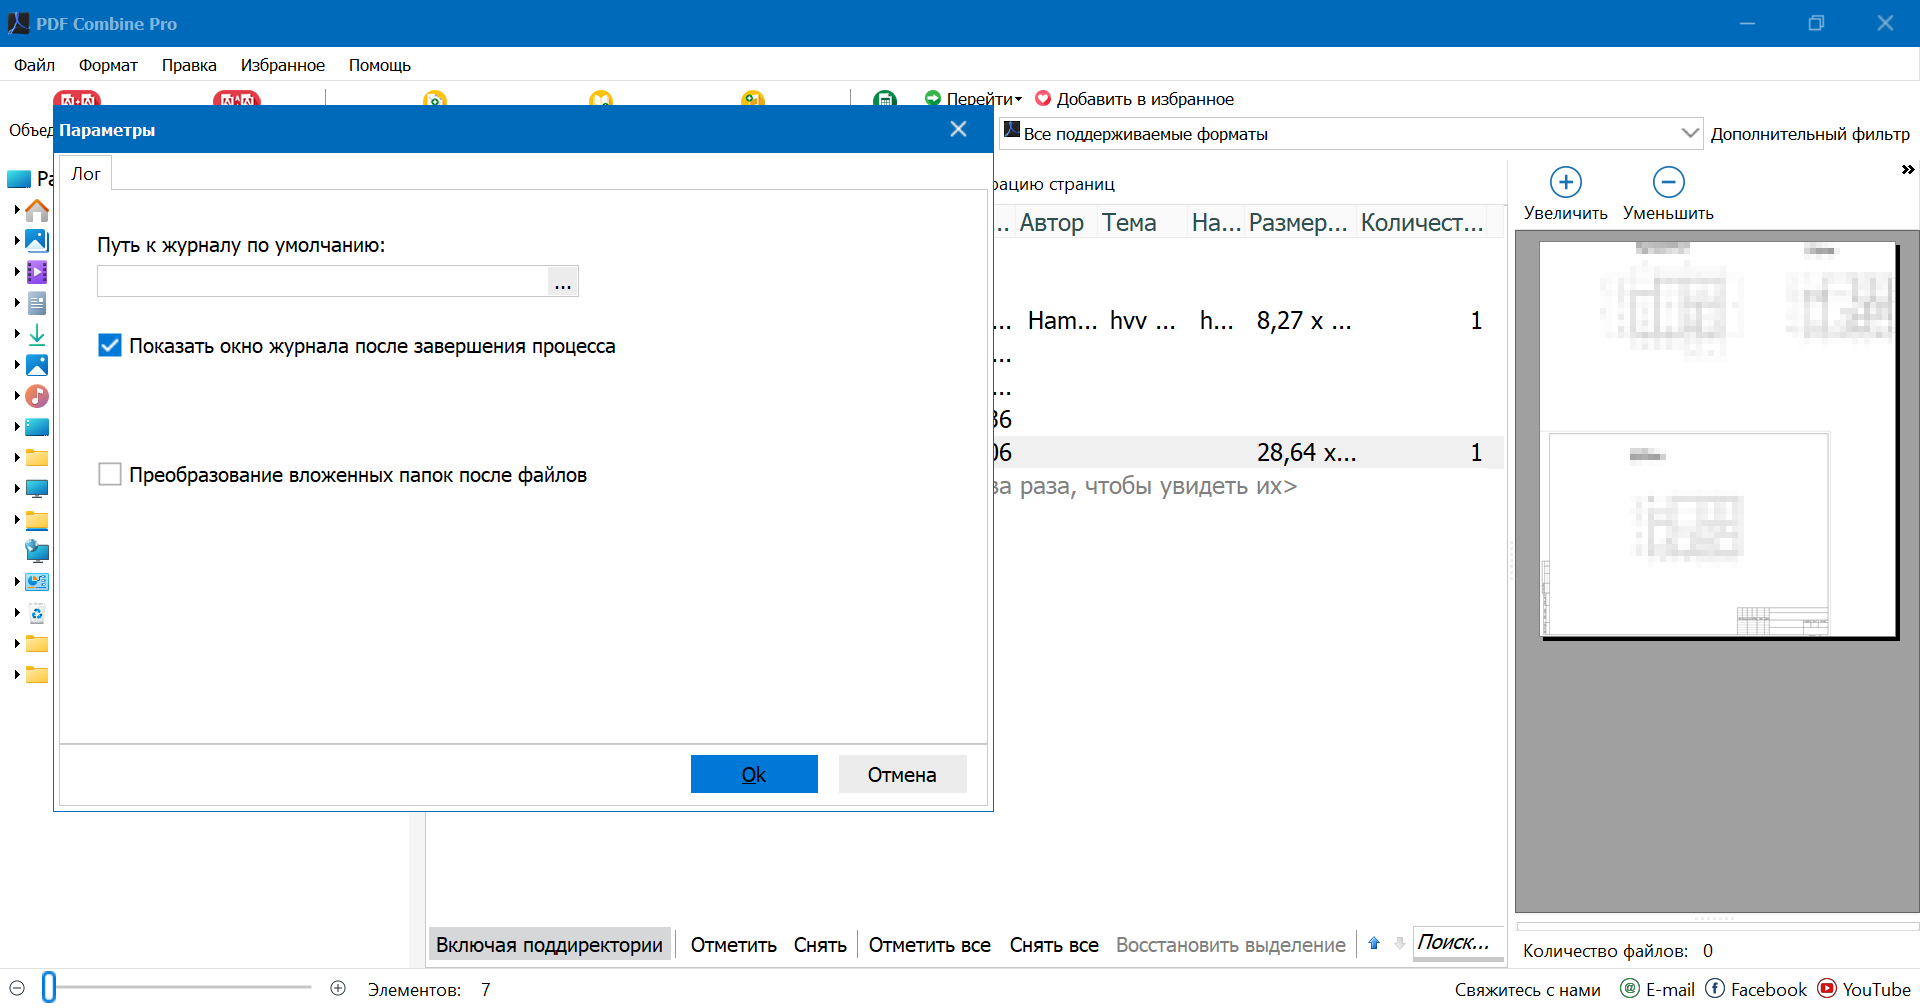This screenshot has height=1008, width=1920.
Task: Click the Поиск... search field
Action: 1458,942
